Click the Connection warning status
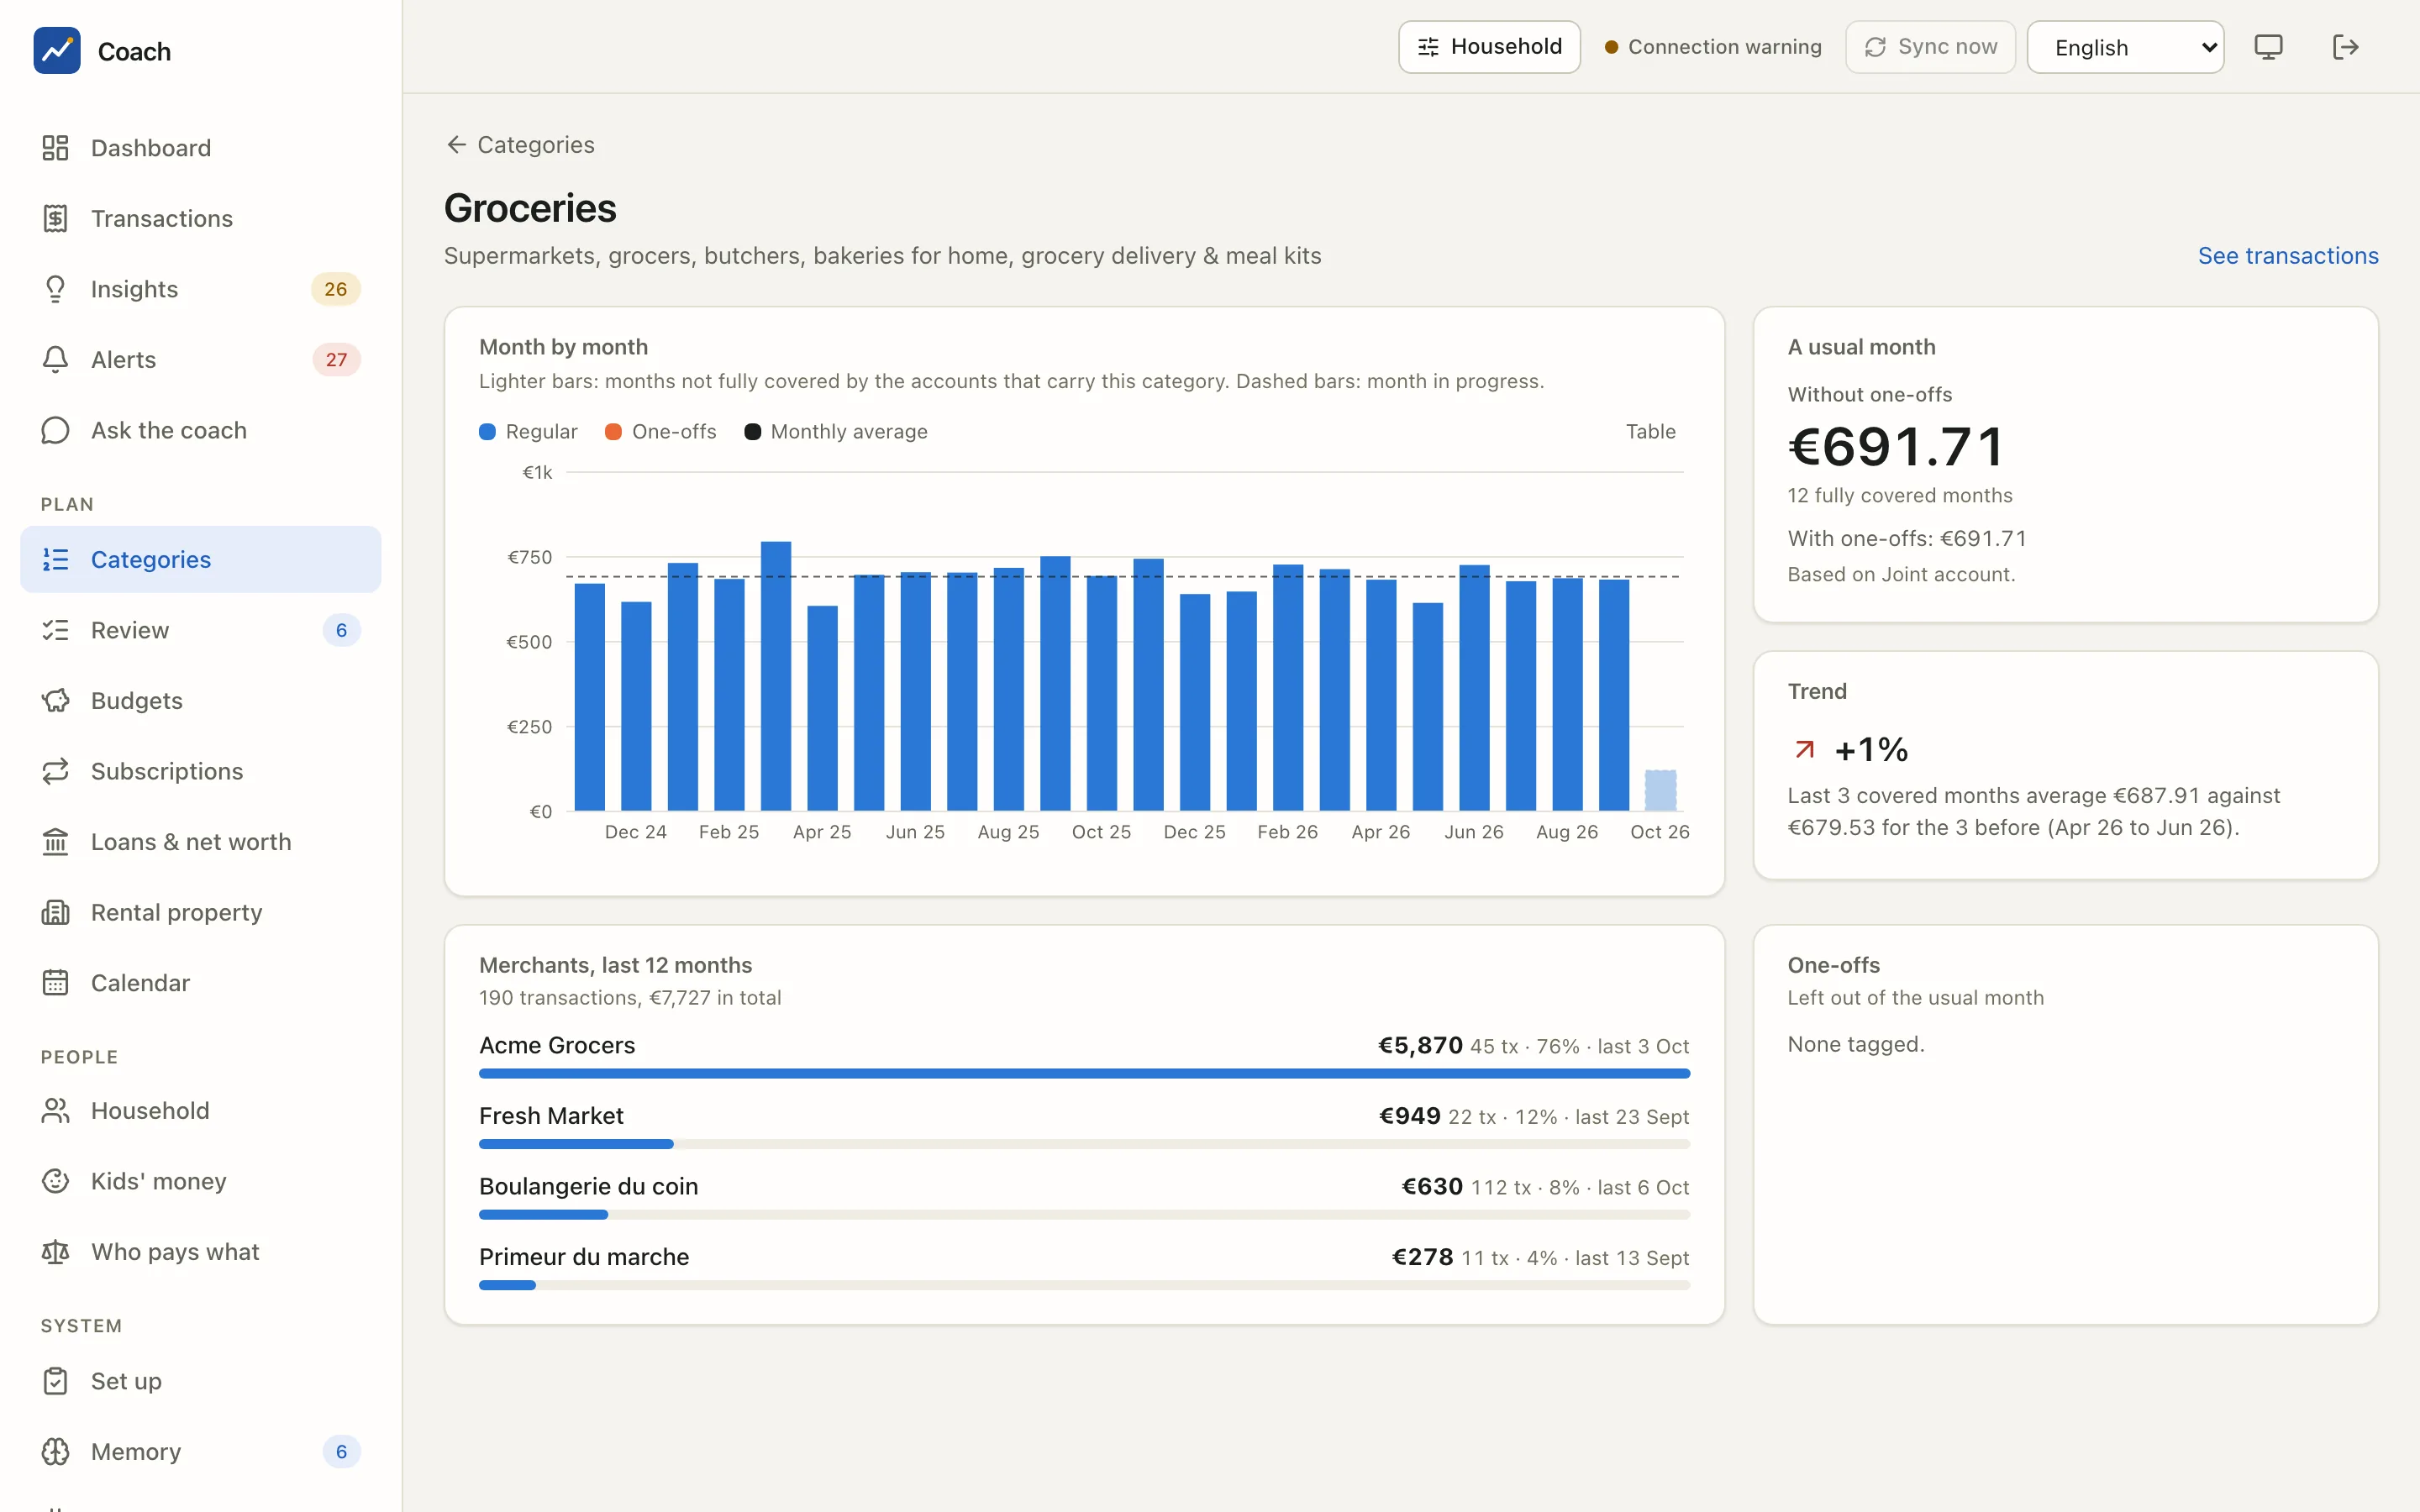Screen dimensions: 2420x1512 click(x=1712, y=47)
